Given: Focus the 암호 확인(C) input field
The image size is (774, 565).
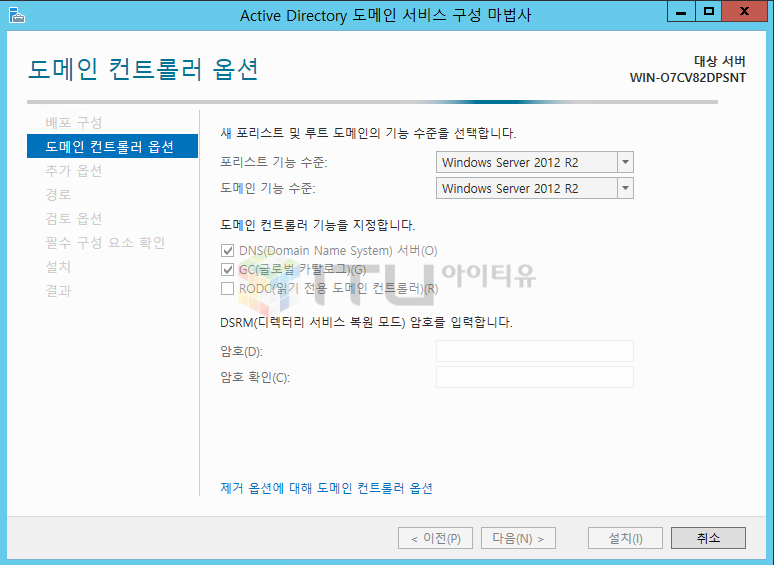Looking at the screenshot, I should [x=535, y=377].
